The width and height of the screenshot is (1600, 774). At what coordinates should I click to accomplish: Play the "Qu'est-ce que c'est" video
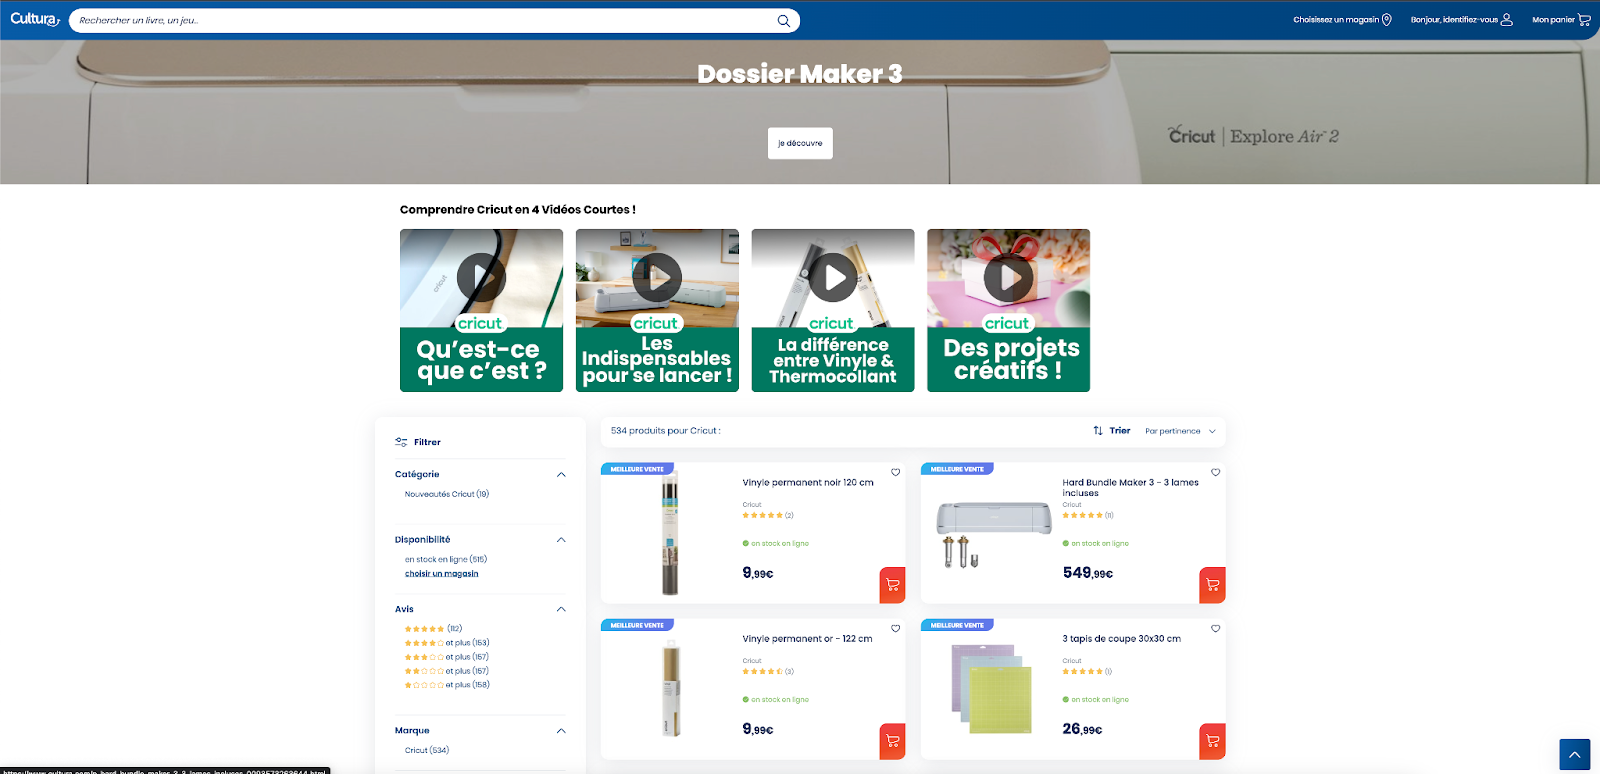click(x=481, y=278)
